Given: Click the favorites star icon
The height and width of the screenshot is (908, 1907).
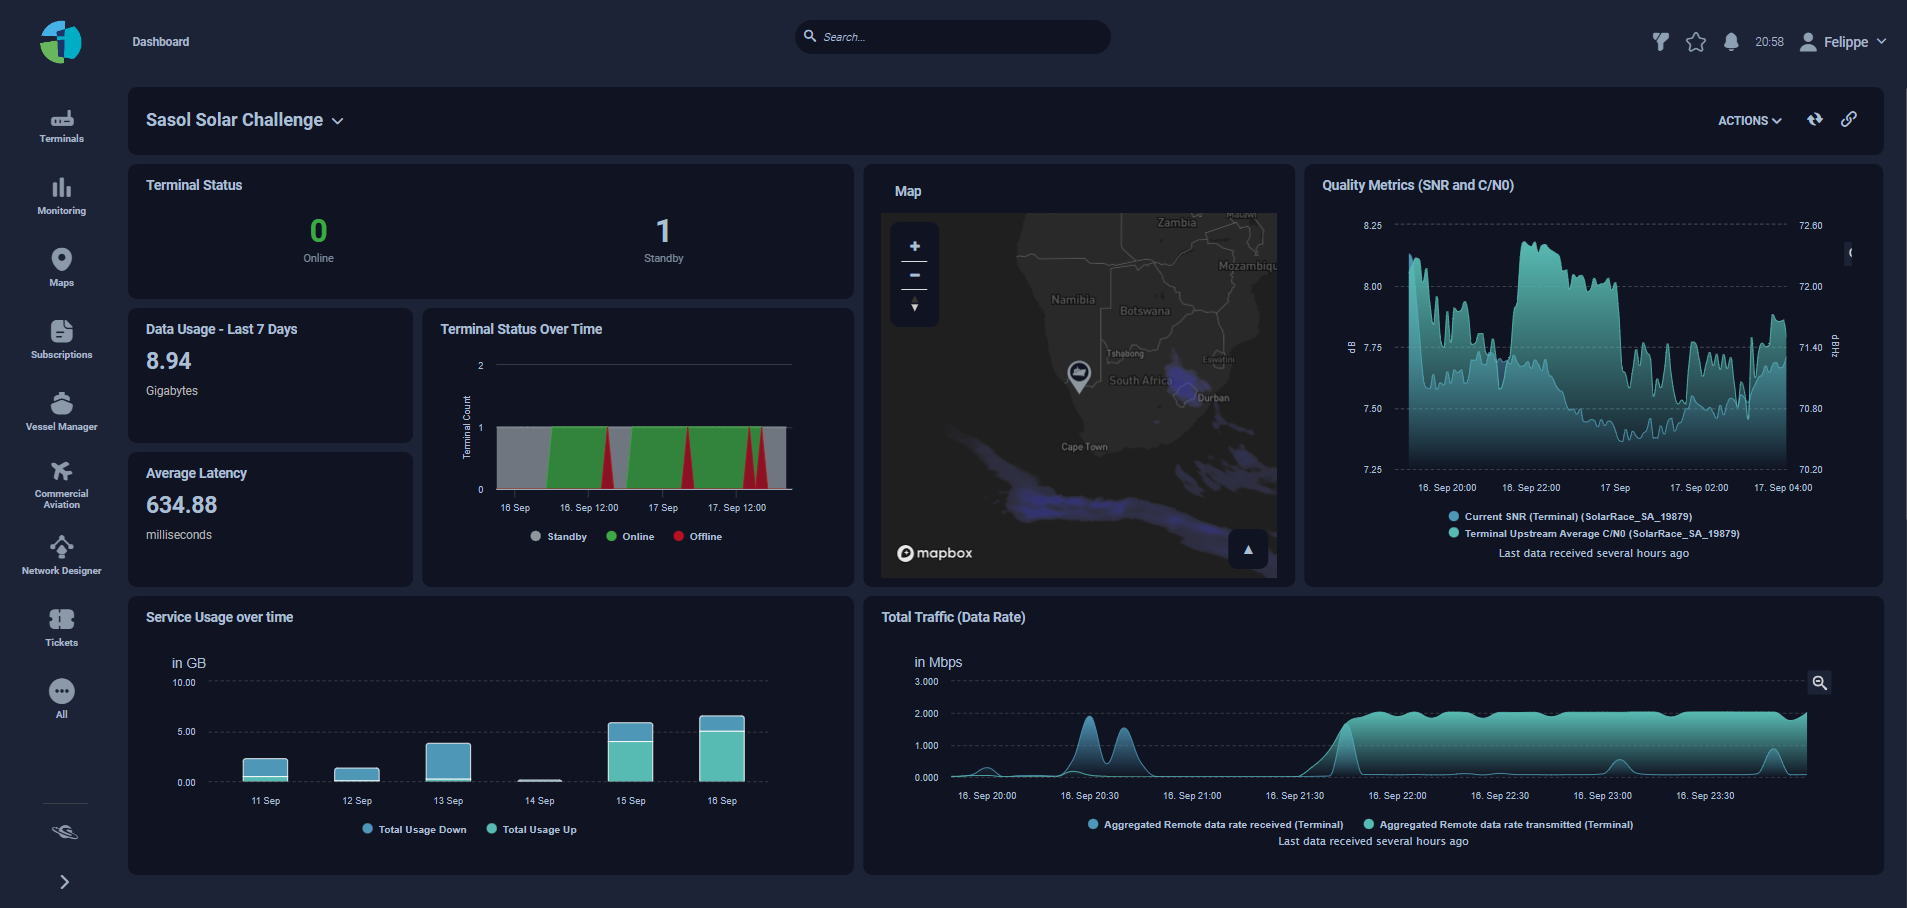Looking at the screenshot, I should (1696, 42).
